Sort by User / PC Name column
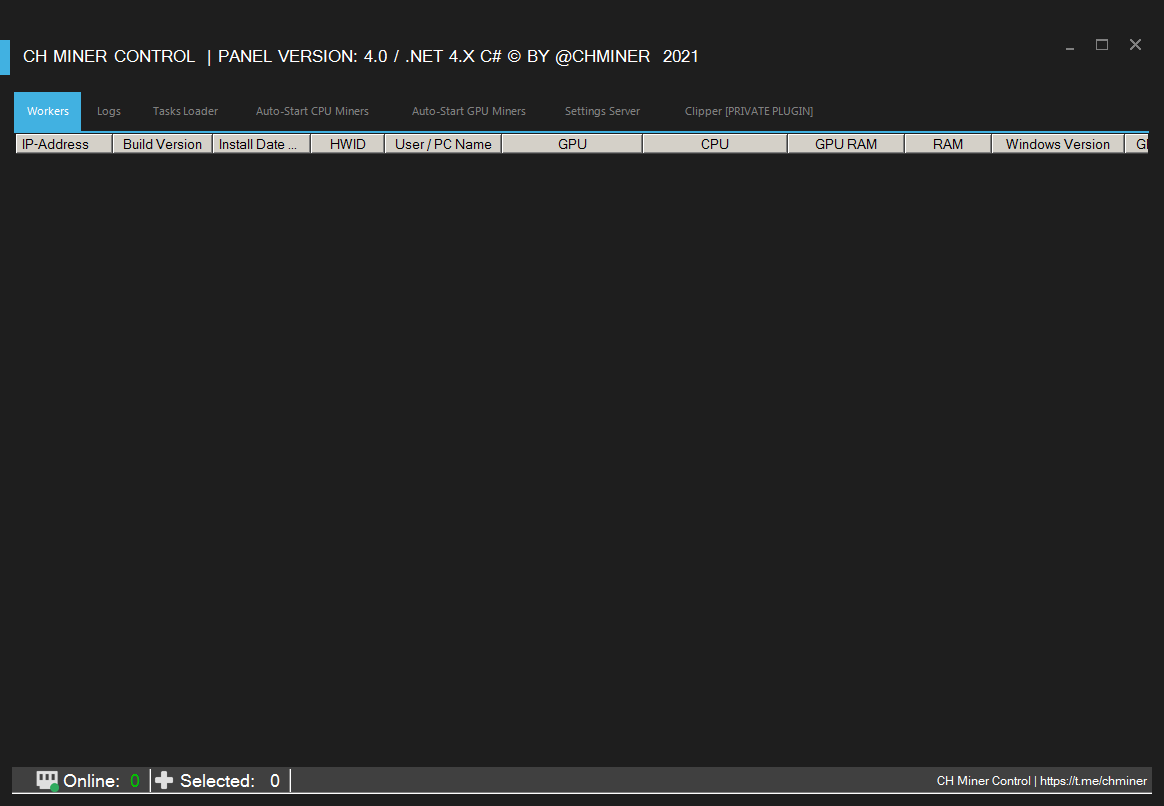Image resolution: width=1164 pixels, height=806 pixels. pyautogui.click(x=443, y=144)
